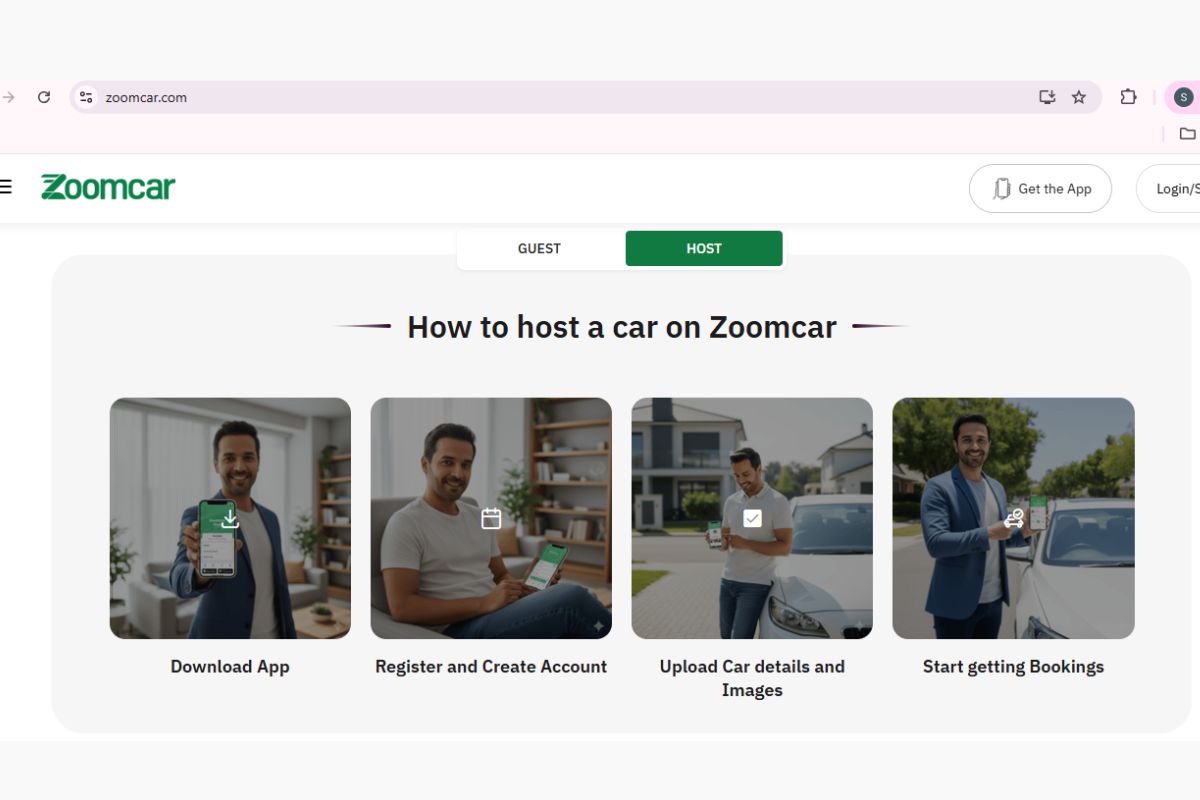Click the Zoomcar logo
The width and height of the screenshot is (1200, 800).
(107, 187)
